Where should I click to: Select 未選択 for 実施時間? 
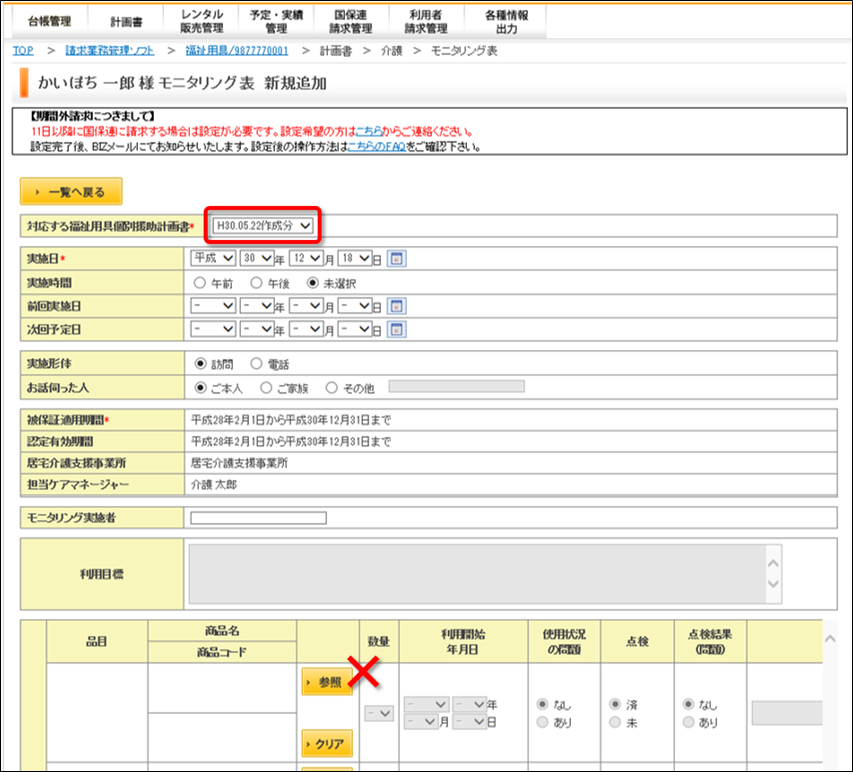(x=312, y=283)
